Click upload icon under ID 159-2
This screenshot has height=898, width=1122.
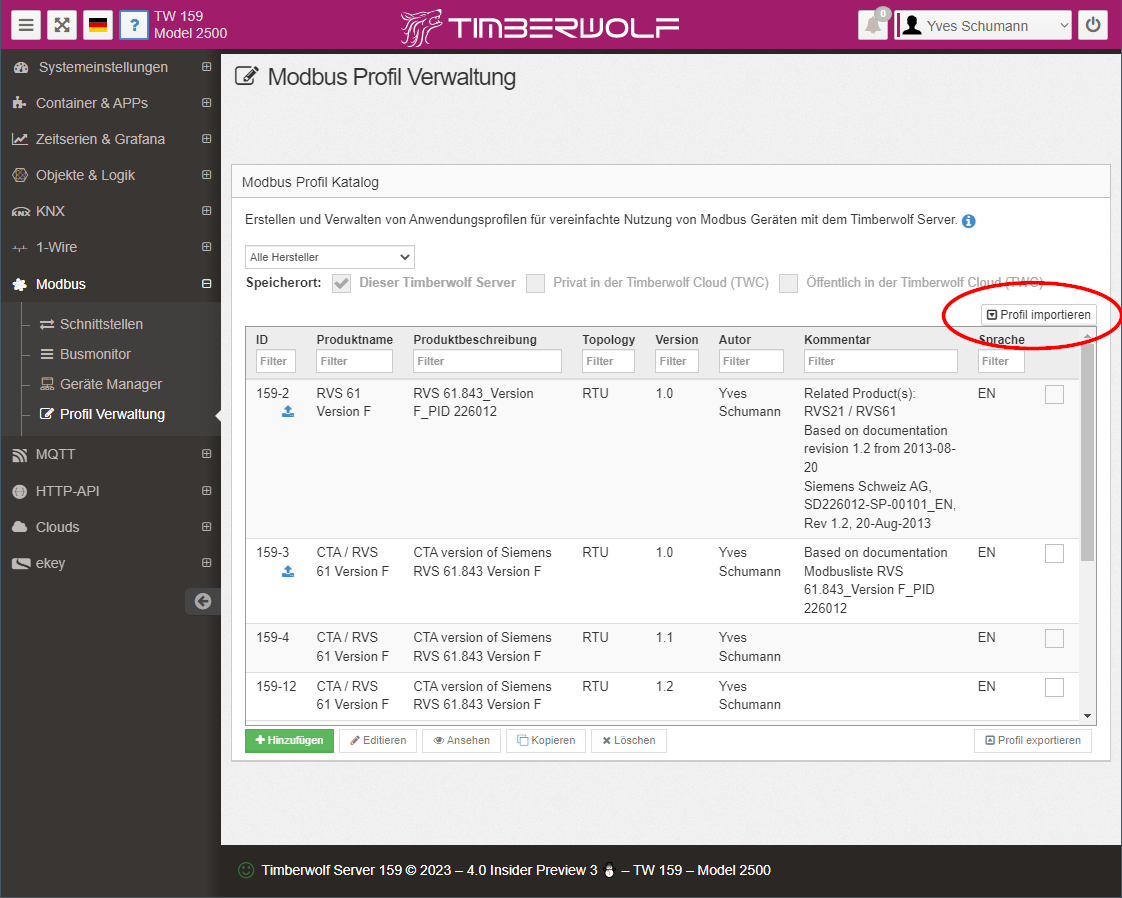click(288, 411)
